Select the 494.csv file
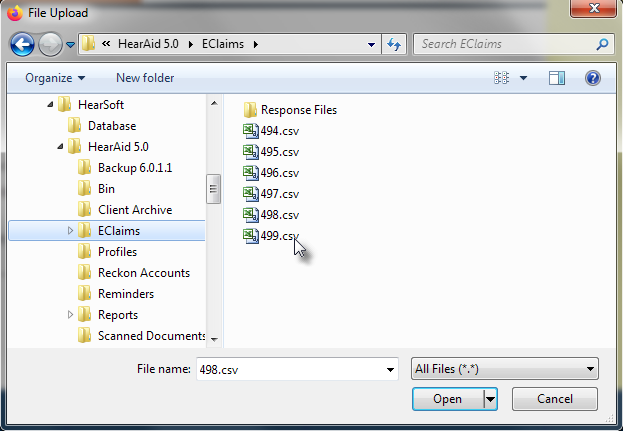 [271, 131]
